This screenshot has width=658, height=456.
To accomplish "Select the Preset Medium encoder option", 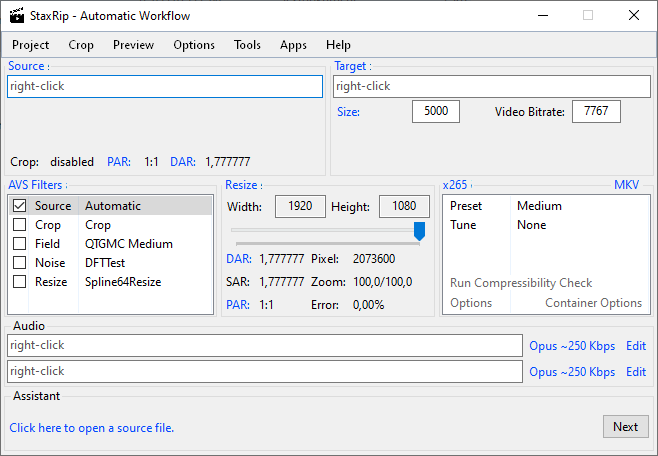I will click(539, 206).
